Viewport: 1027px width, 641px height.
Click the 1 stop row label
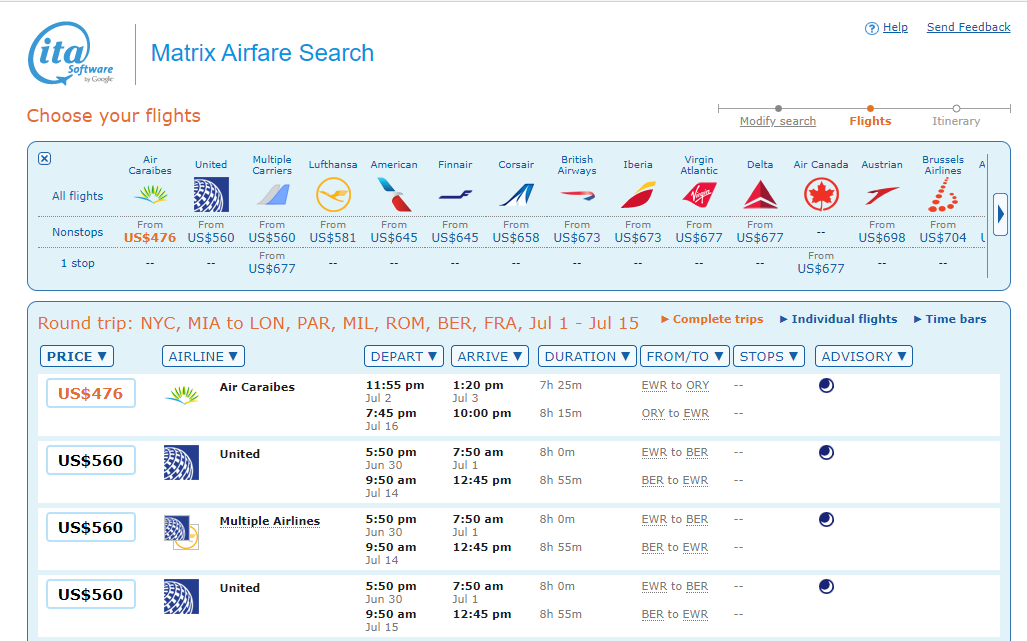[77, 263]
